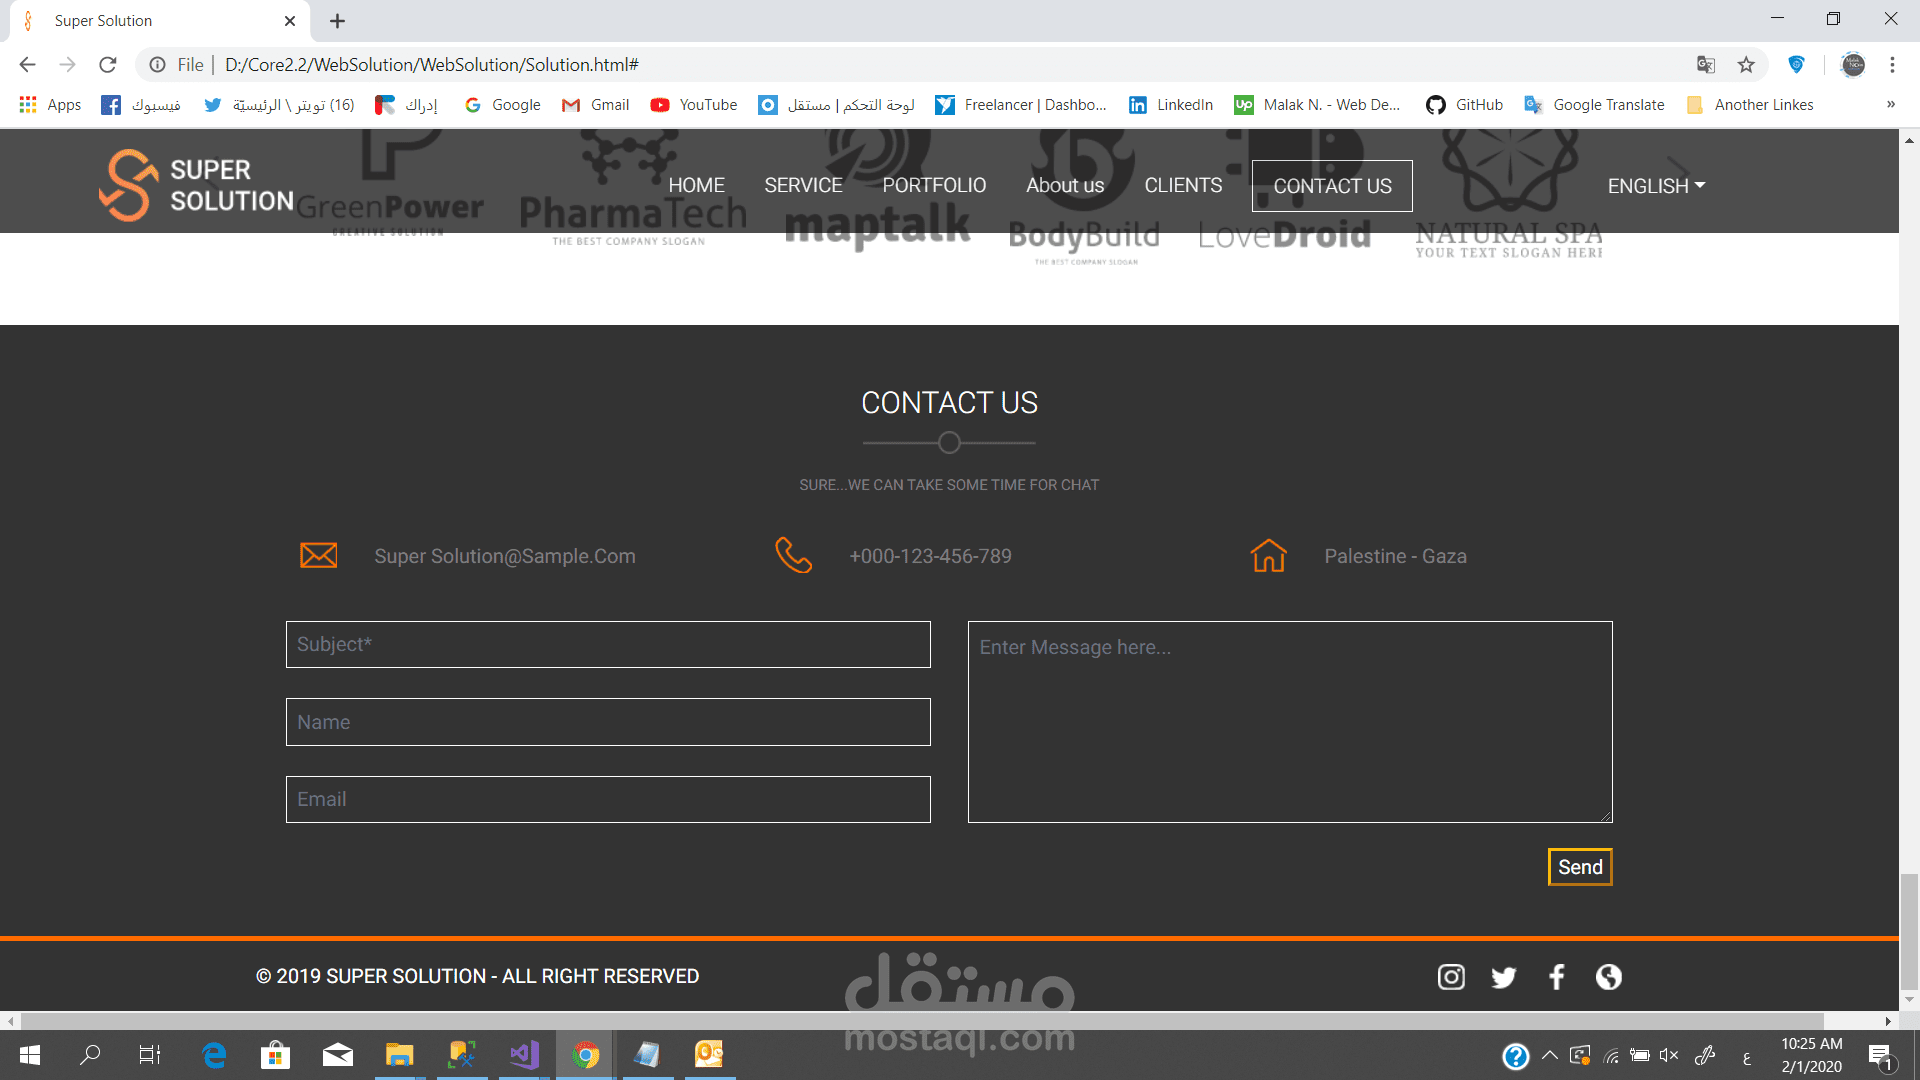Click the vertical page scrollbar thumb

1909,930
